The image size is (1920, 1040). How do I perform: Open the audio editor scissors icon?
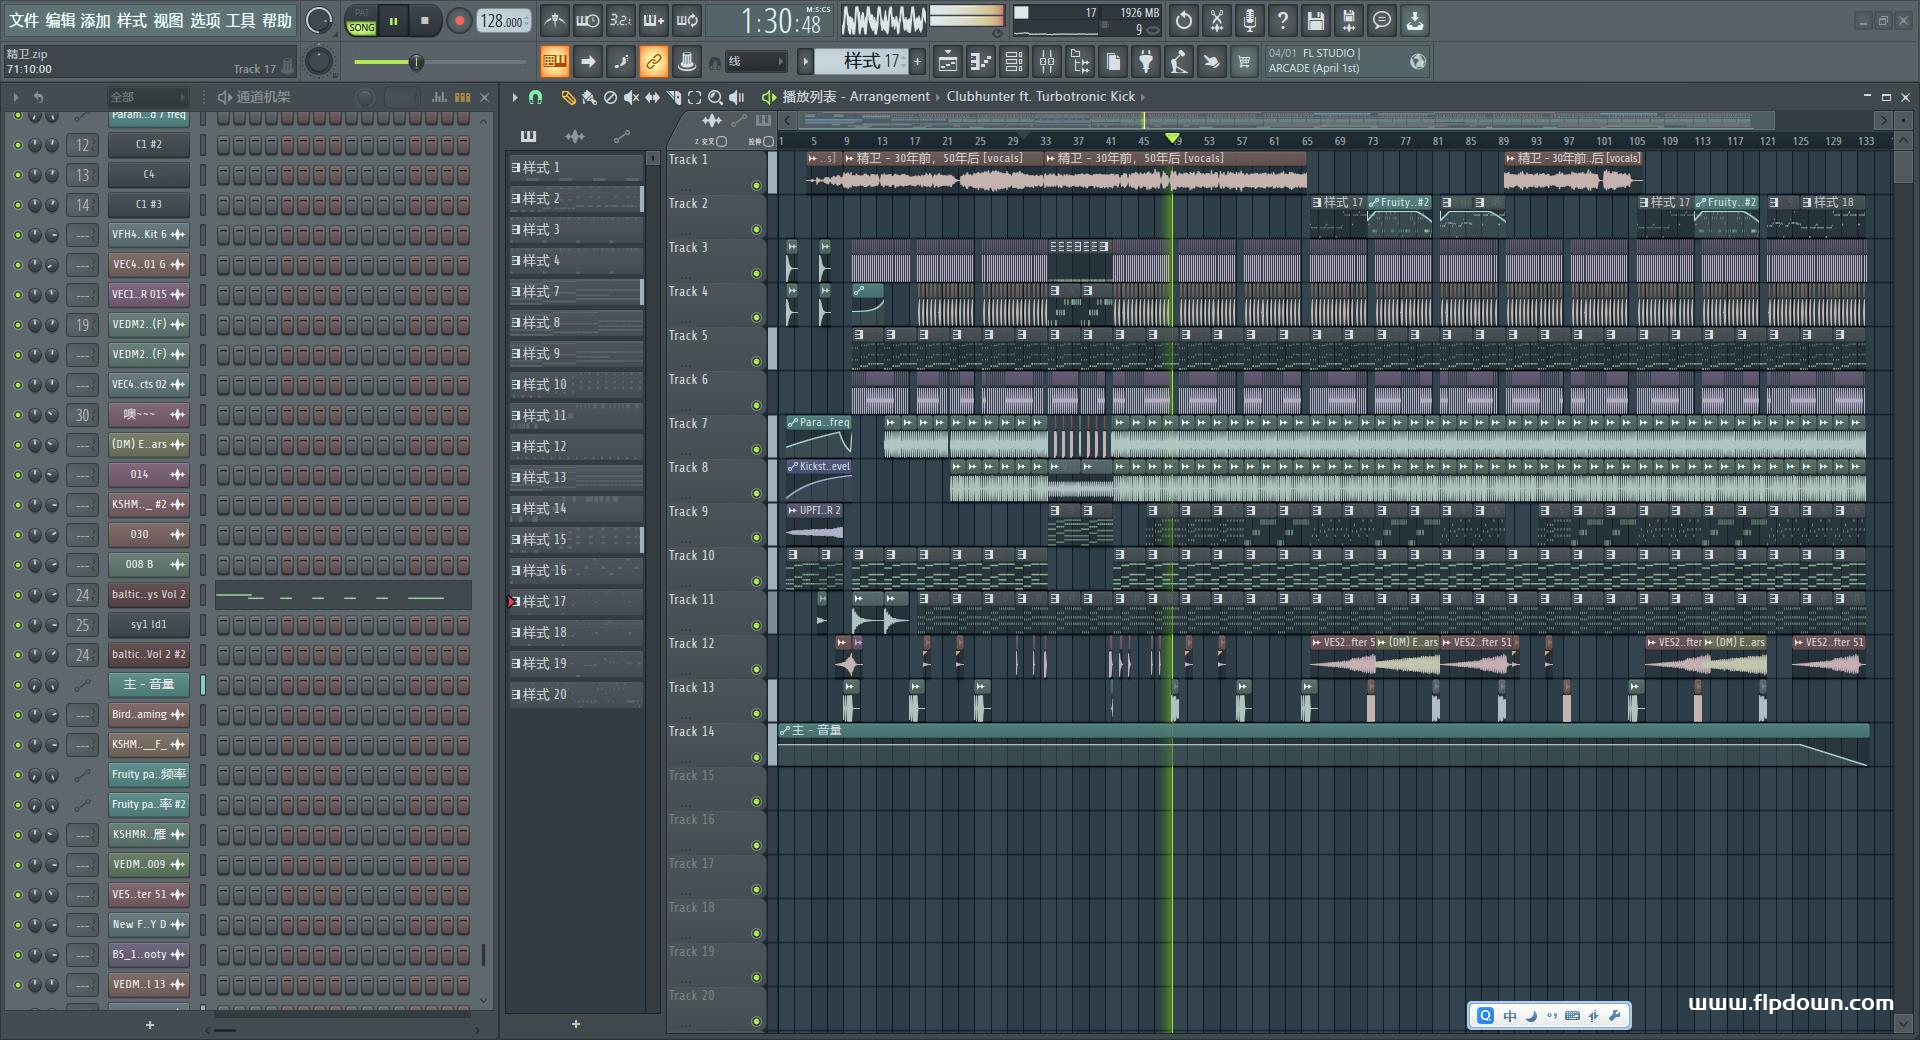(x=1217, y=20)
